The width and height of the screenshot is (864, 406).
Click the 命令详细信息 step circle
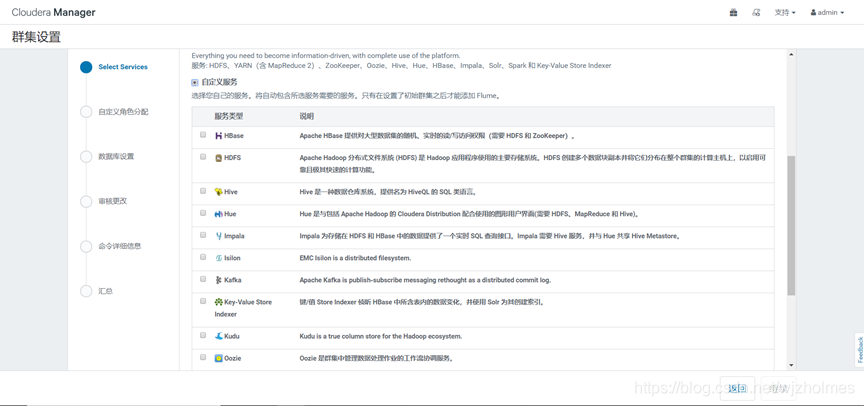pos(85,246)
